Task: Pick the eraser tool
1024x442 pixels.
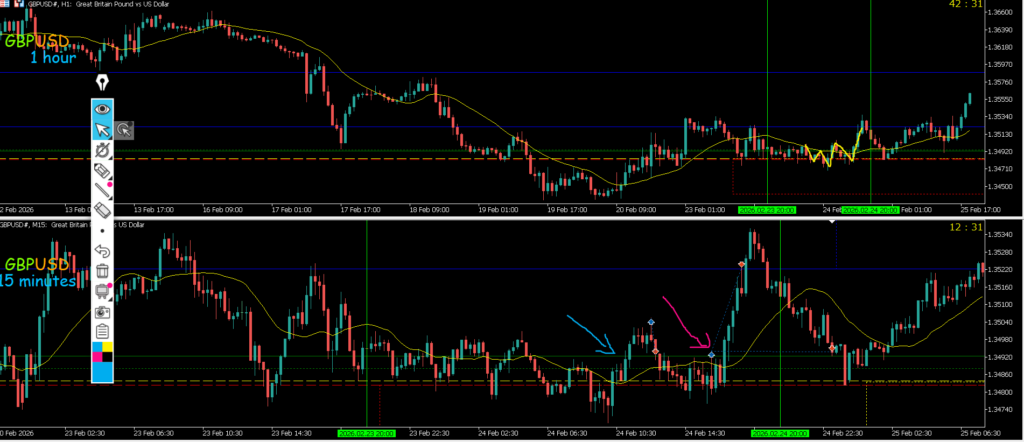Action: pos(101,211)
